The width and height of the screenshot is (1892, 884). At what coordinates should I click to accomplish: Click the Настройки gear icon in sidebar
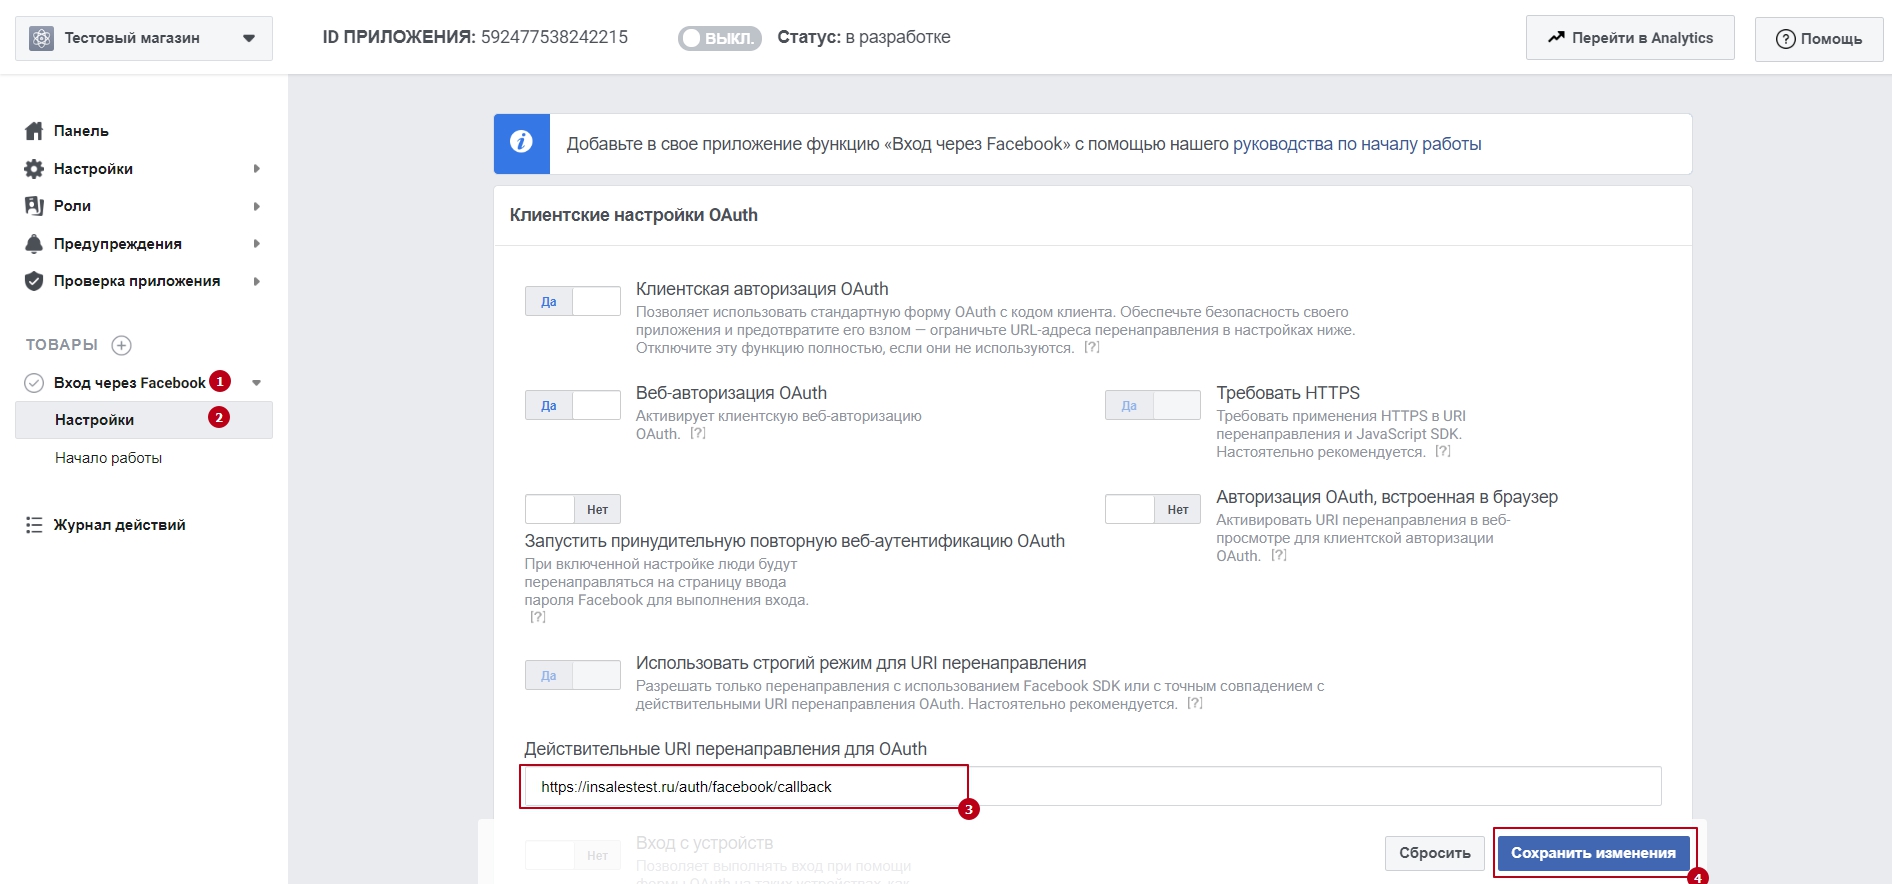click(34, 169)
